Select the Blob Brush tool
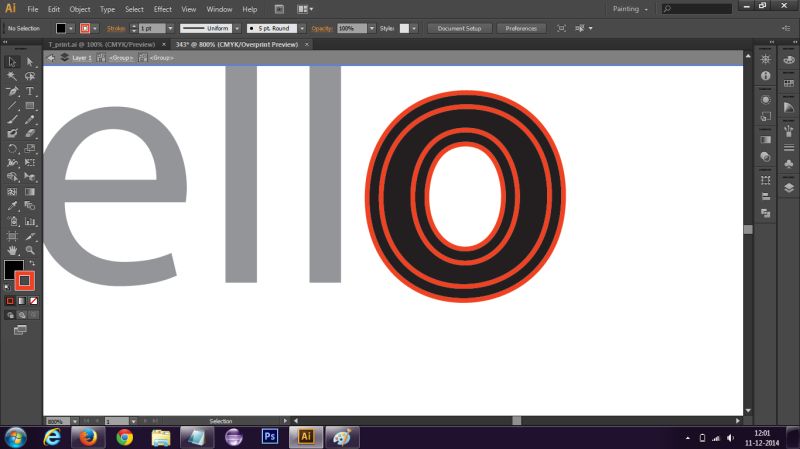Screen dimensions: 800x449 point(12,134)
